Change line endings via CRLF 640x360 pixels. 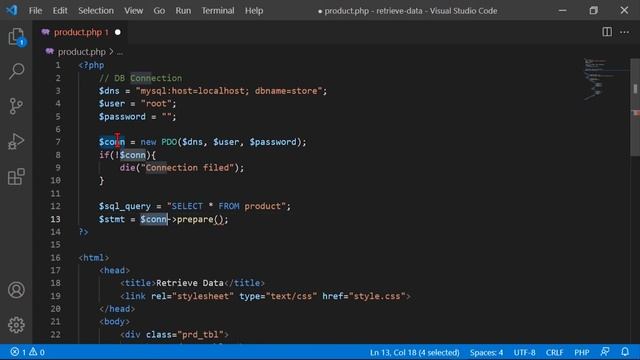click(554, 352)
